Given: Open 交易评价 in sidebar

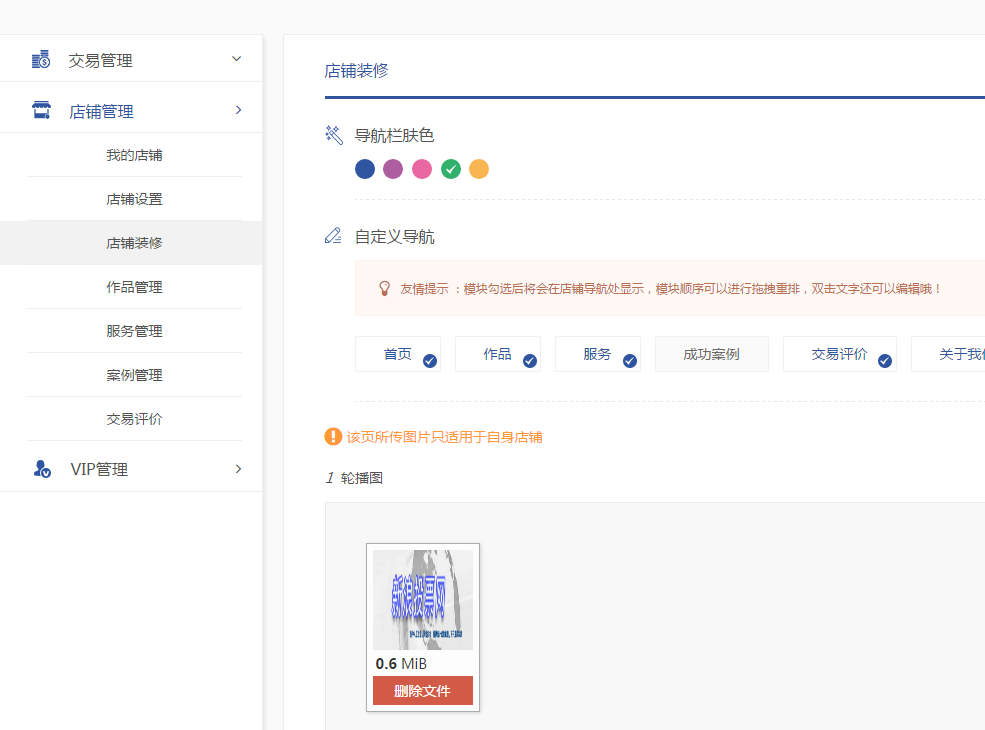Looking at the screenshot, I should point(134,419).
